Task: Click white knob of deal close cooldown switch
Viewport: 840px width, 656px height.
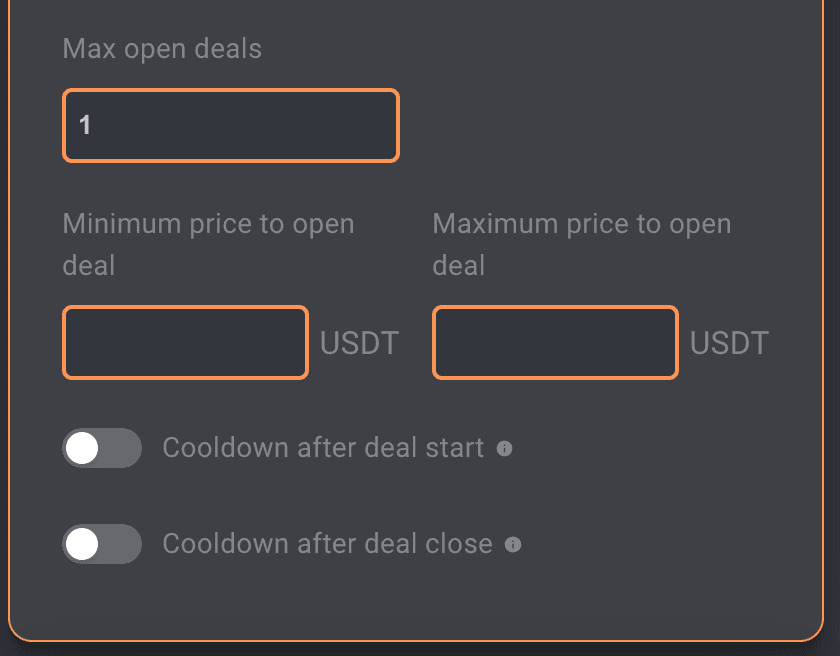Action: tap(82, 544)
